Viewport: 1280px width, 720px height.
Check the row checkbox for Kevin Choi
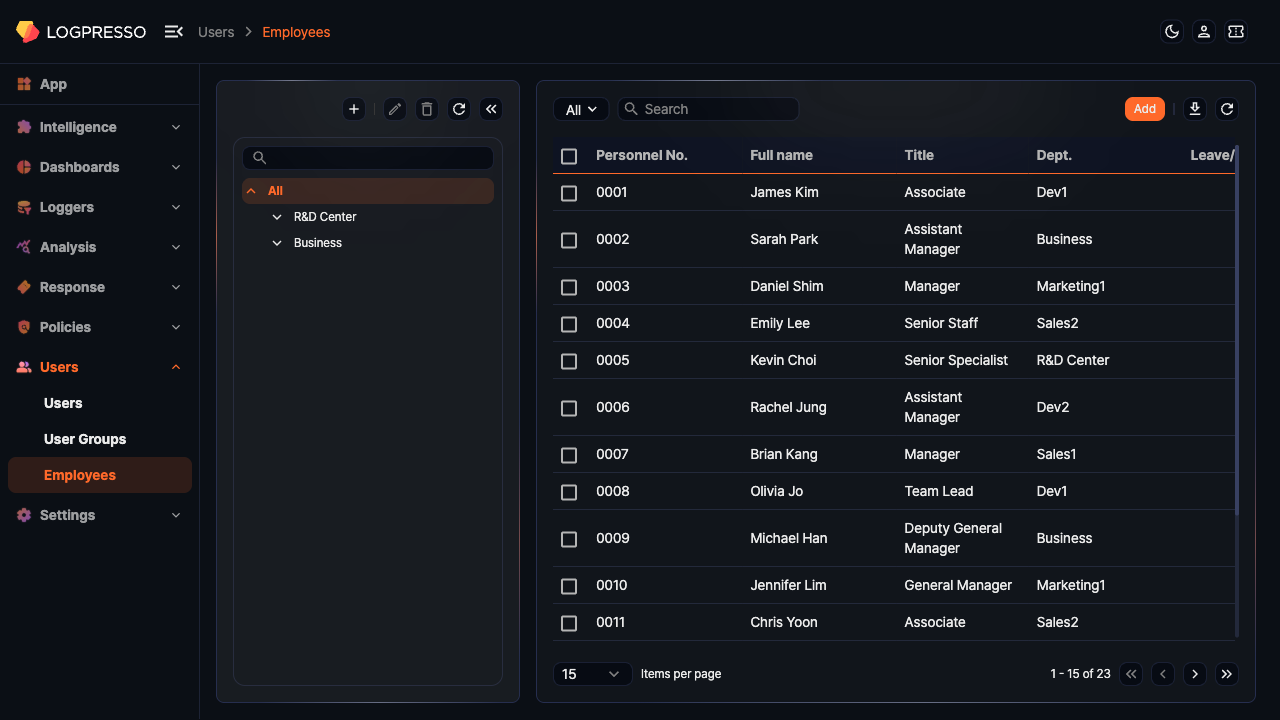pyautogui.click(x=569, y=361)
